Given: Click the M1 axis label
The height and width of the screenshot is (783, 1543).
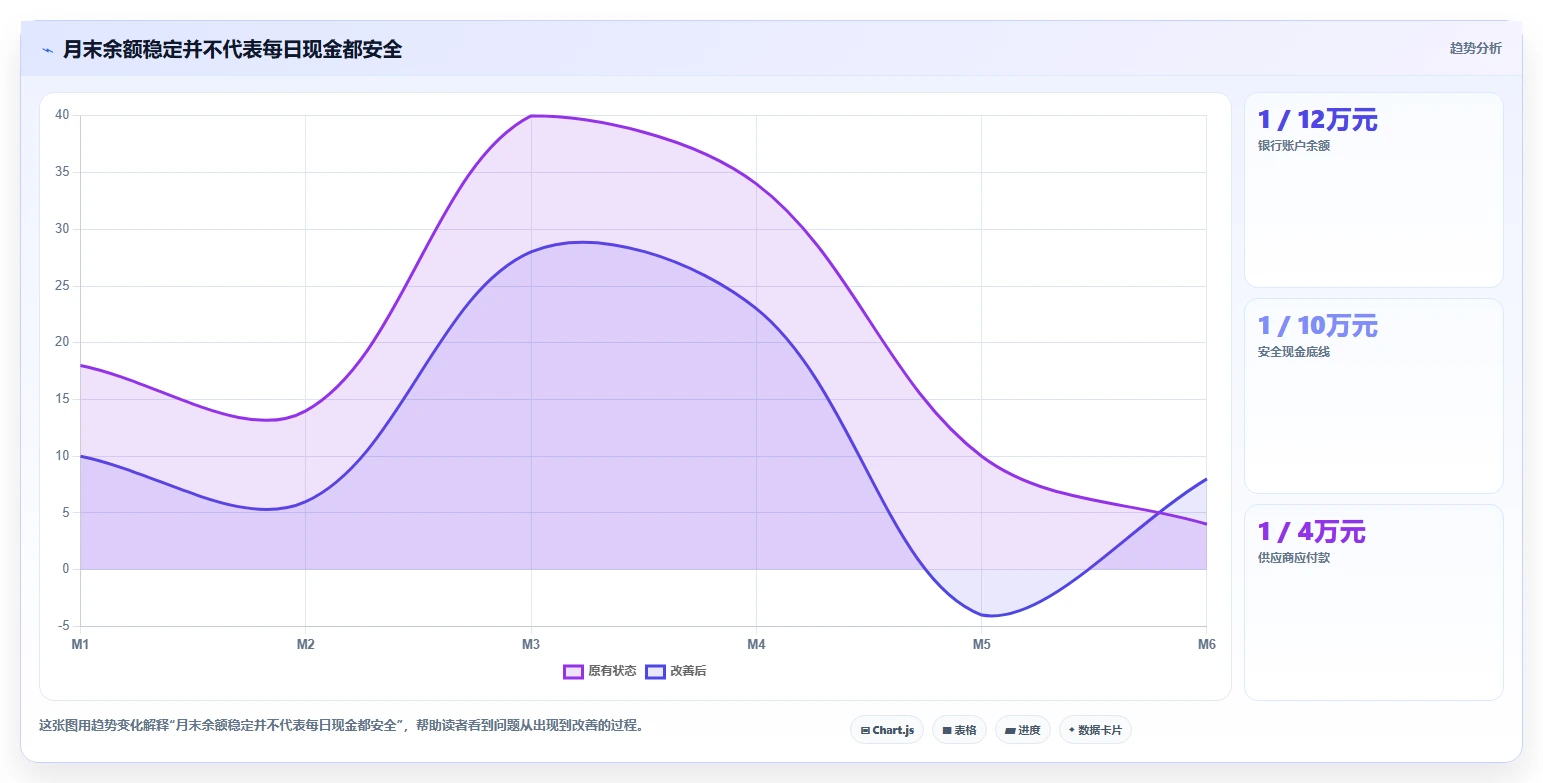Looking at the screenshot, I should (x=80, y=644).
